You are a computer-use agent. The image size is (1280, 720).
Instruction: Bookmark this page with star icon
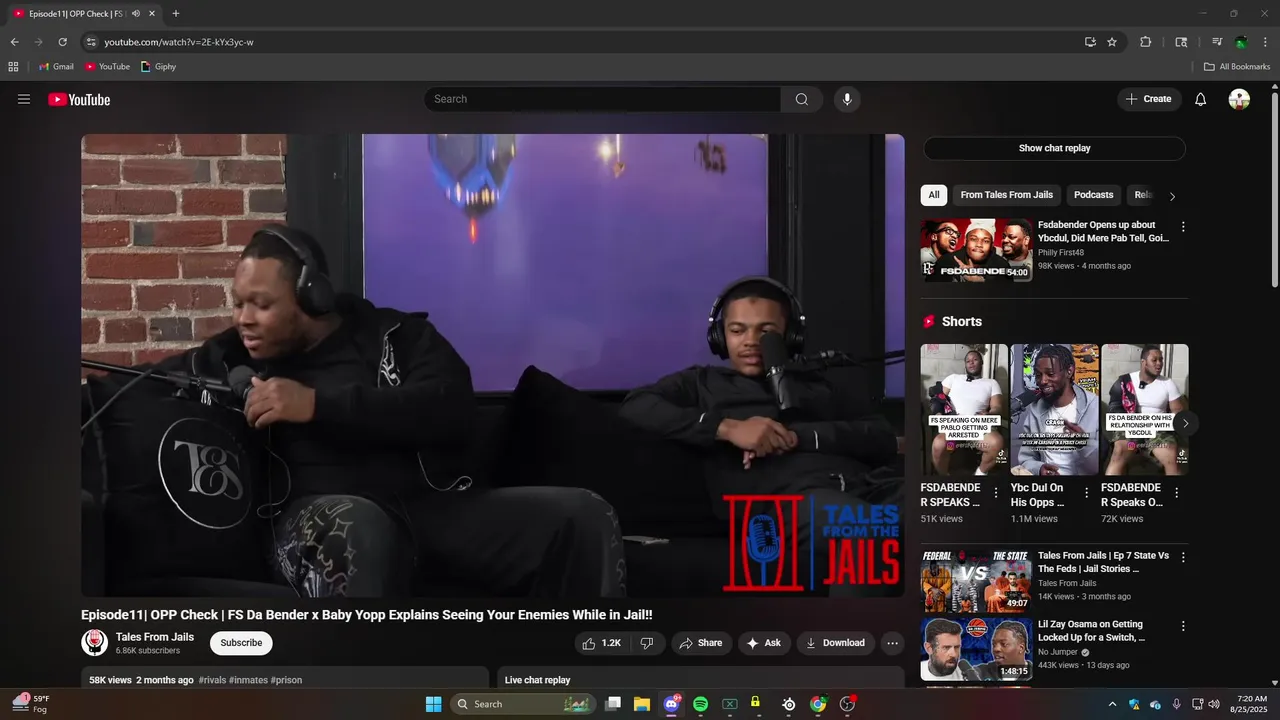click(x=1112, y=42)
